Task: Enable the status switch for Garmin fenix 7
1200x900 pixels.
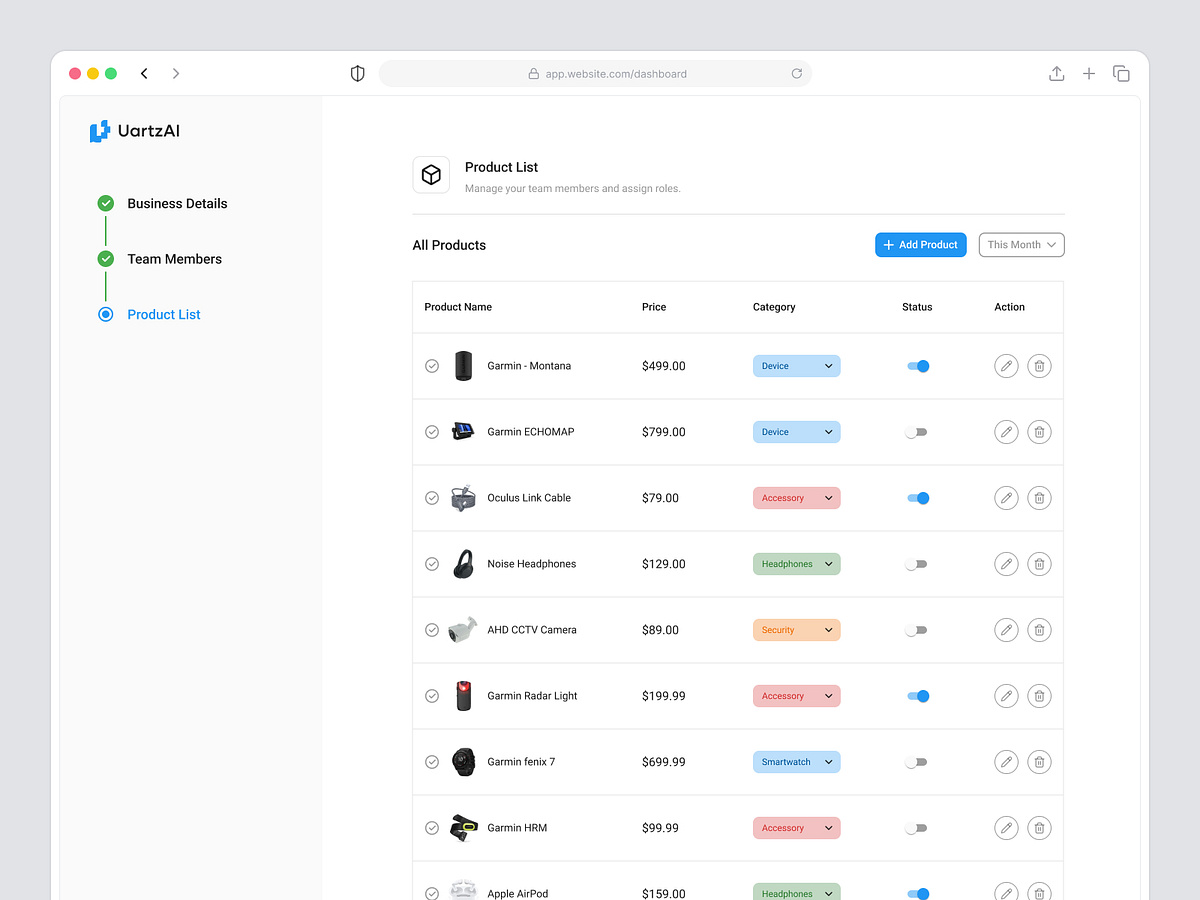Action: pyautogui.click(x=916, y=762)
